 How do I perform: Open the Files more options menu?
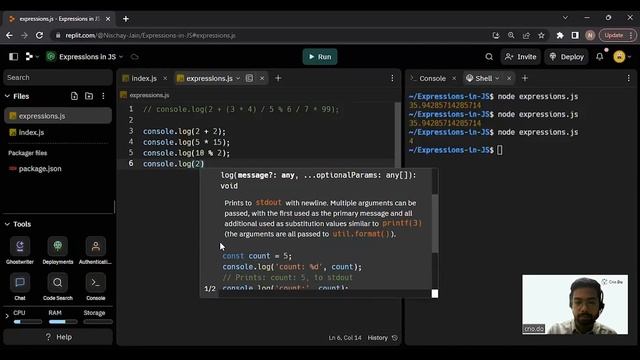pos(103,96)
